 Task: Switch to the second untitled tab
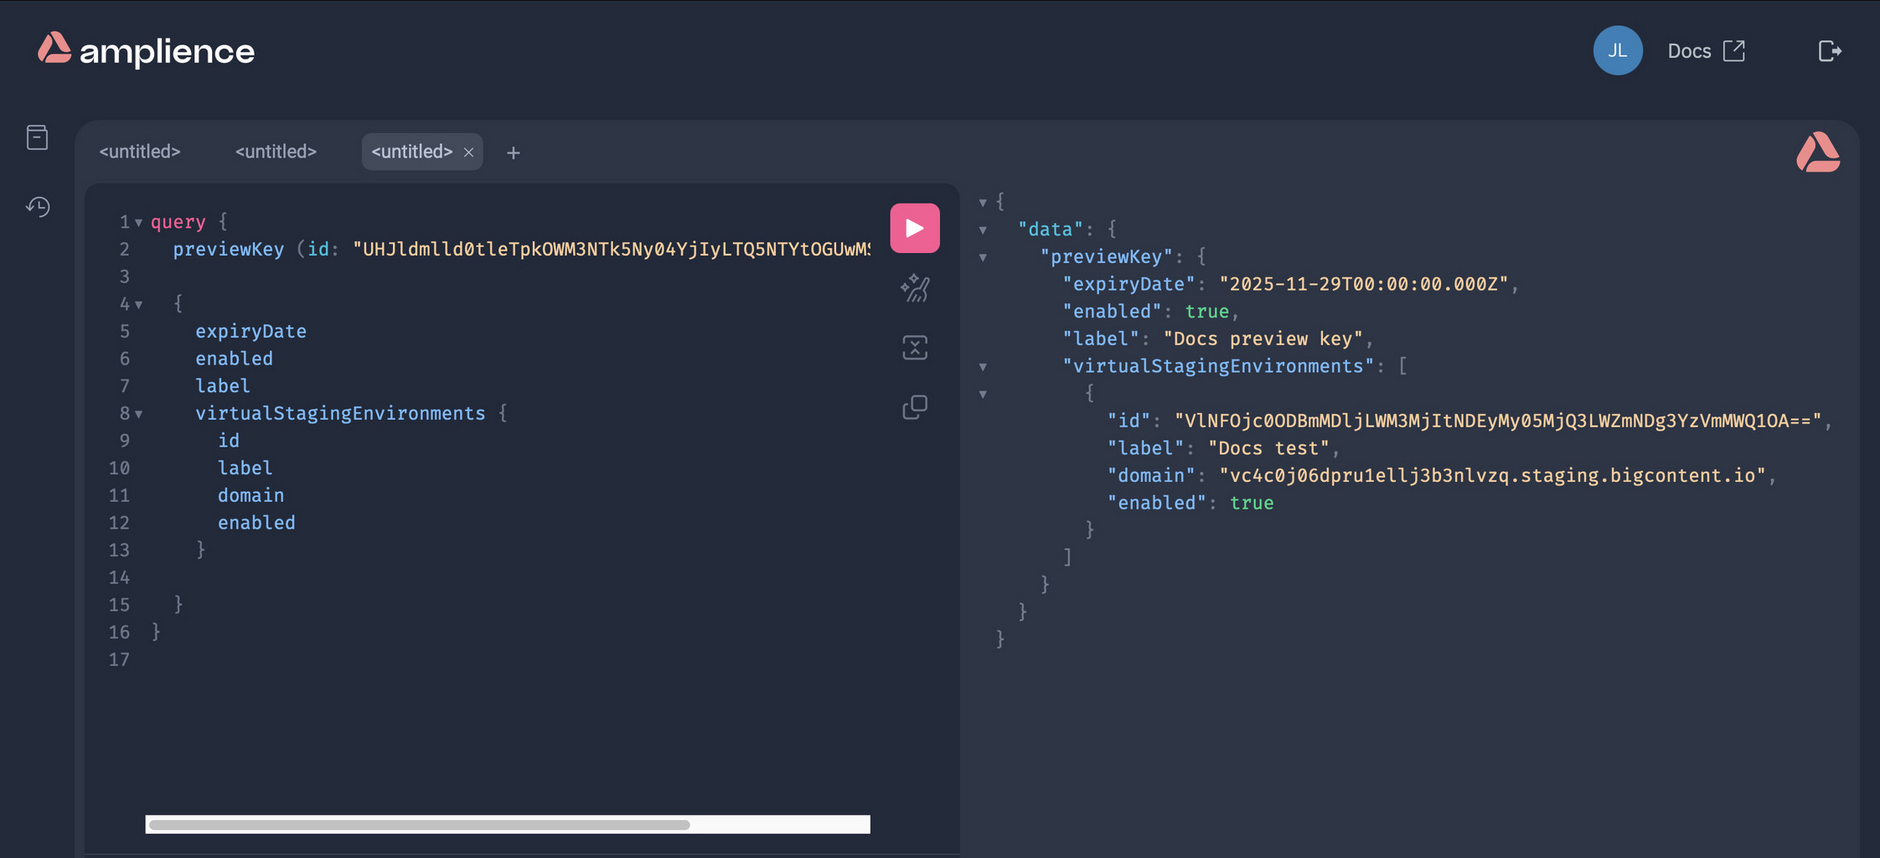click(276, 152)
